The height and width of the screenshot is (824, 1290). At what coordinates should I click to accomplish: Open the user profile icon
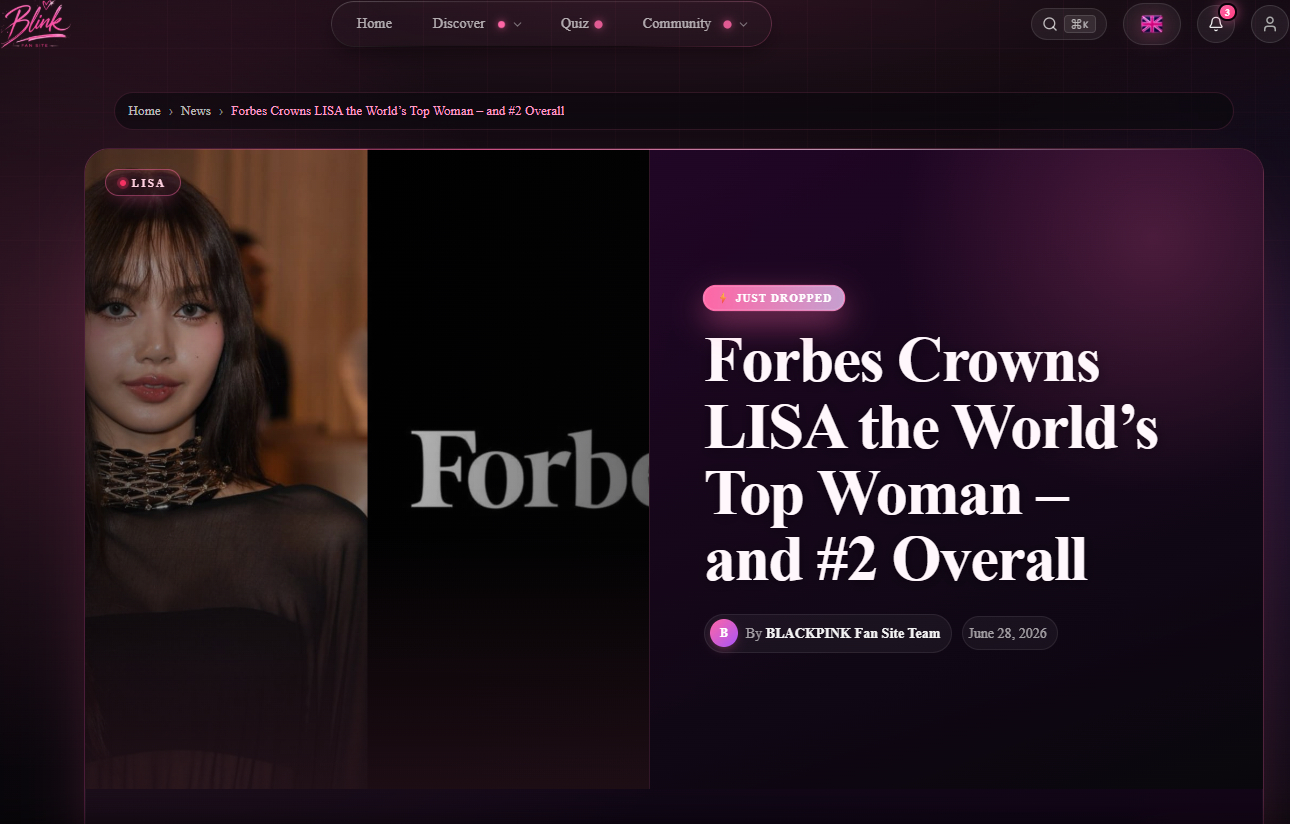[x=1270, y=24]
